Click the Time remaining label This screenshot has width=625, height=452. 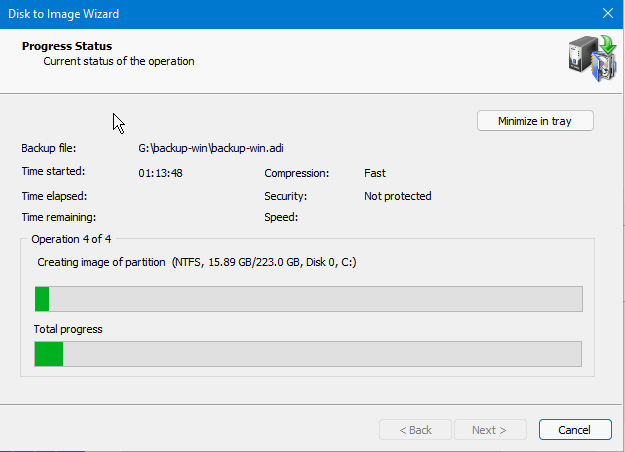coord(59,217)
